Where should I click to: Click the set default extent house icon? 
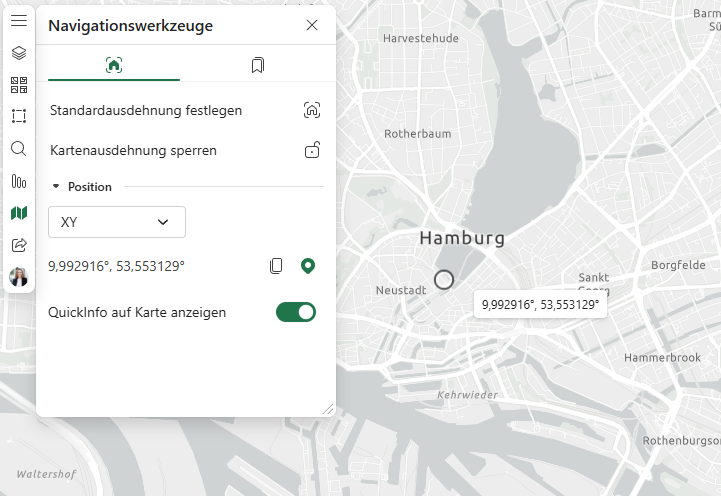(x=312, y=110)
